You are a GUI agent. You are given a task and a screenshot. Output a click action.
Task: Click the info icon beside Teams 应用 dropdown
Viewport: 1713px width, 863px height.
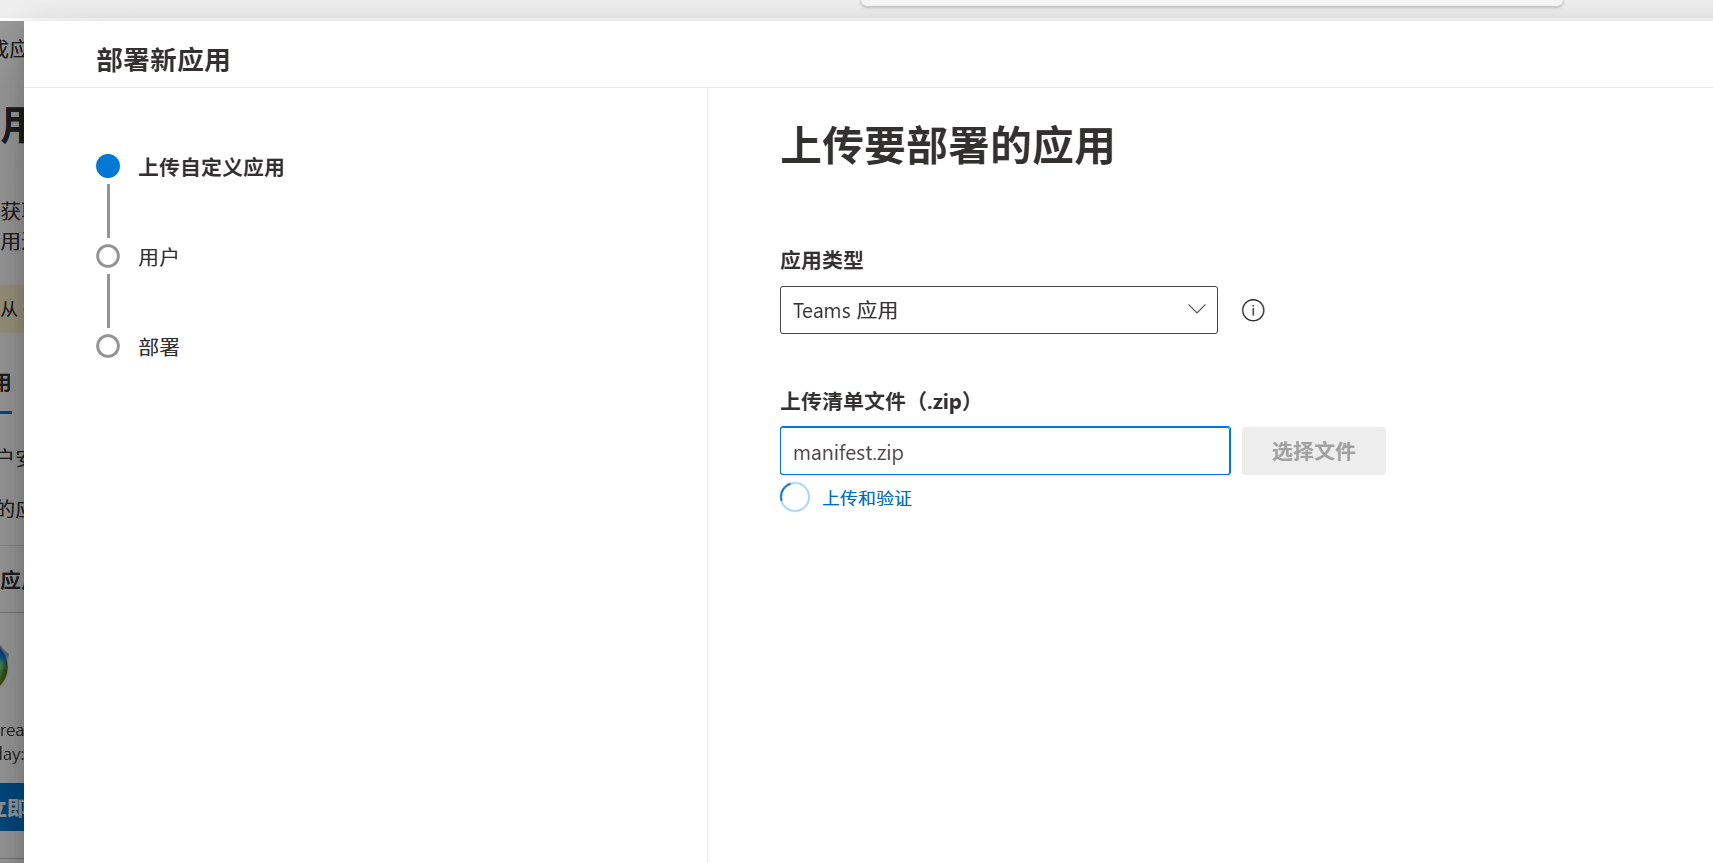[1252, 310]
